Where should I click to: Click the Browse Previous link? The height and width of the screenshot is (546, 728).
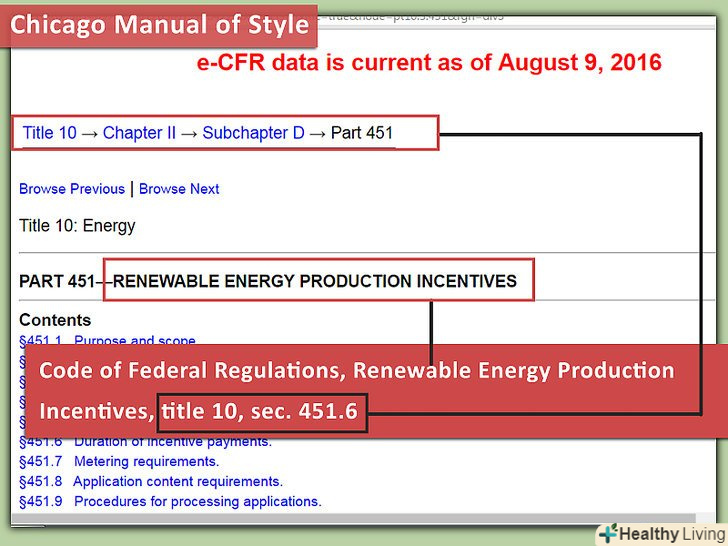click(72, 189)
